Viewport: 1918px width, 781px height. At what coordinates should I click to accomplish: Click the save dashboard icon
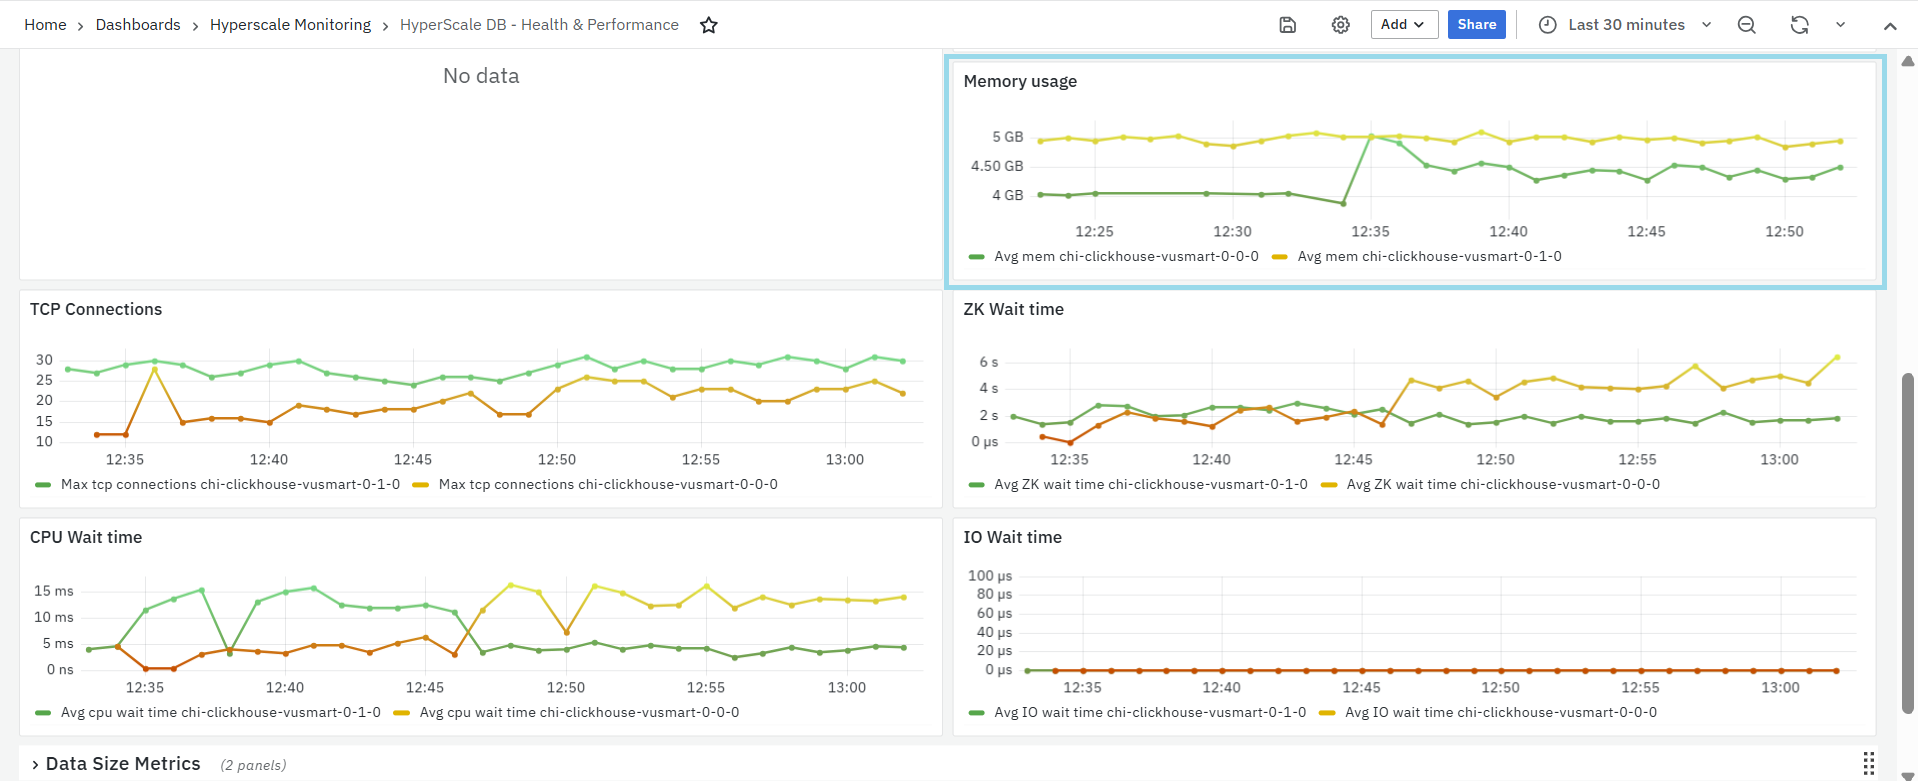point(1288,25)
